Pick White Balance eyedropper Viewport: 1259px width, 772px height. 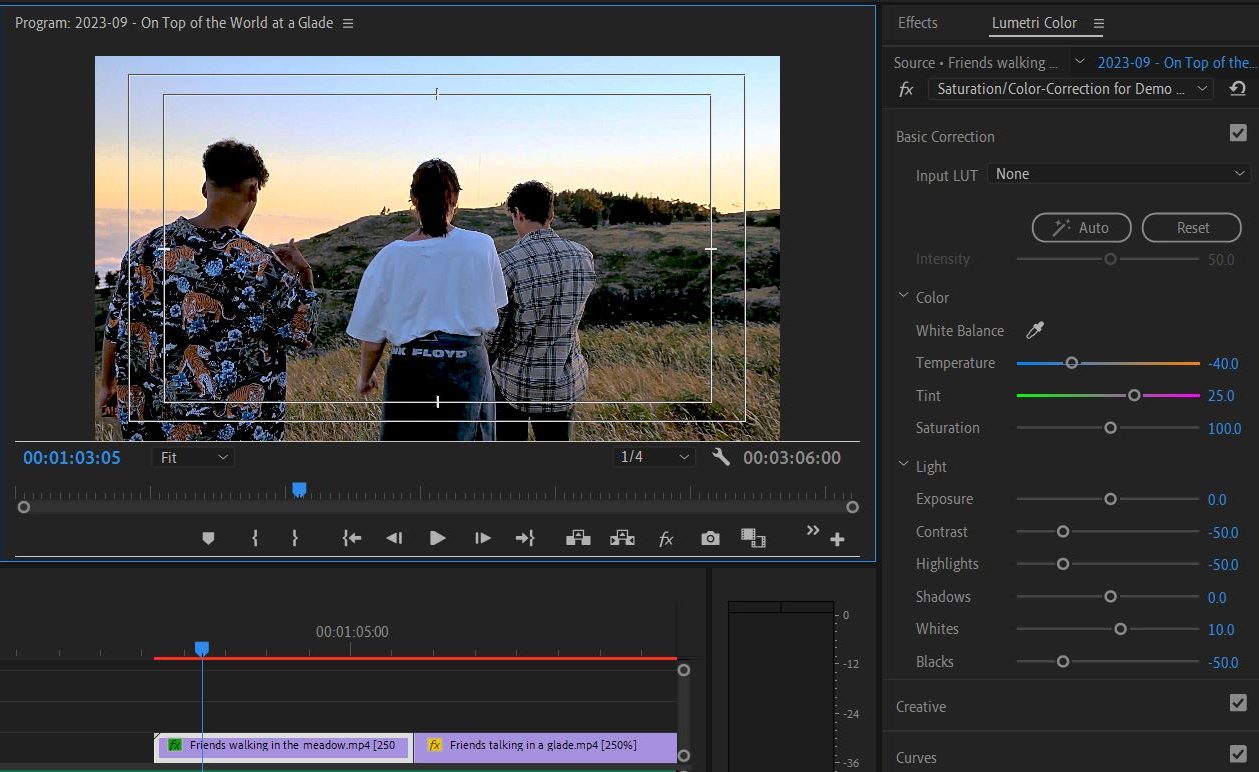pyautogui.click(x=1035, y=330)
